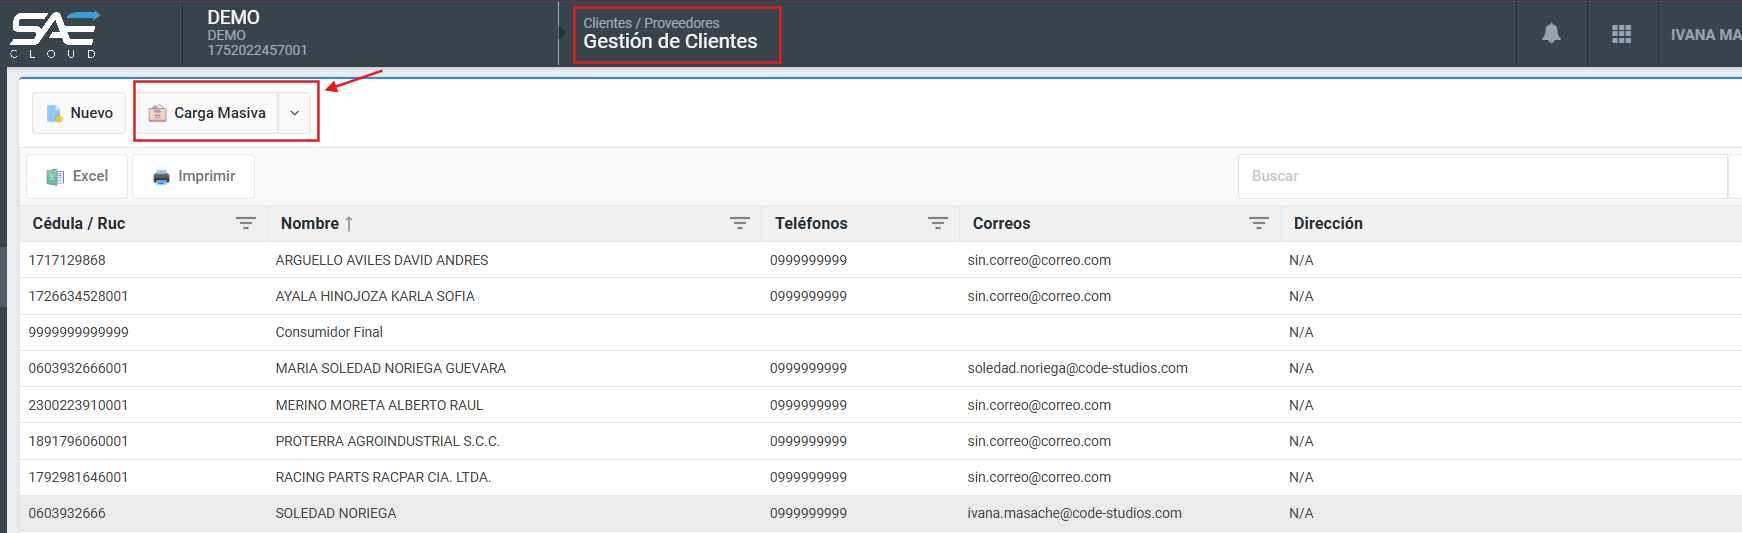Select the PROTERRA AGROINDUSTRIAL S.C.C. row
This screenshot has height=533, width=1742.
coord(387,441)
